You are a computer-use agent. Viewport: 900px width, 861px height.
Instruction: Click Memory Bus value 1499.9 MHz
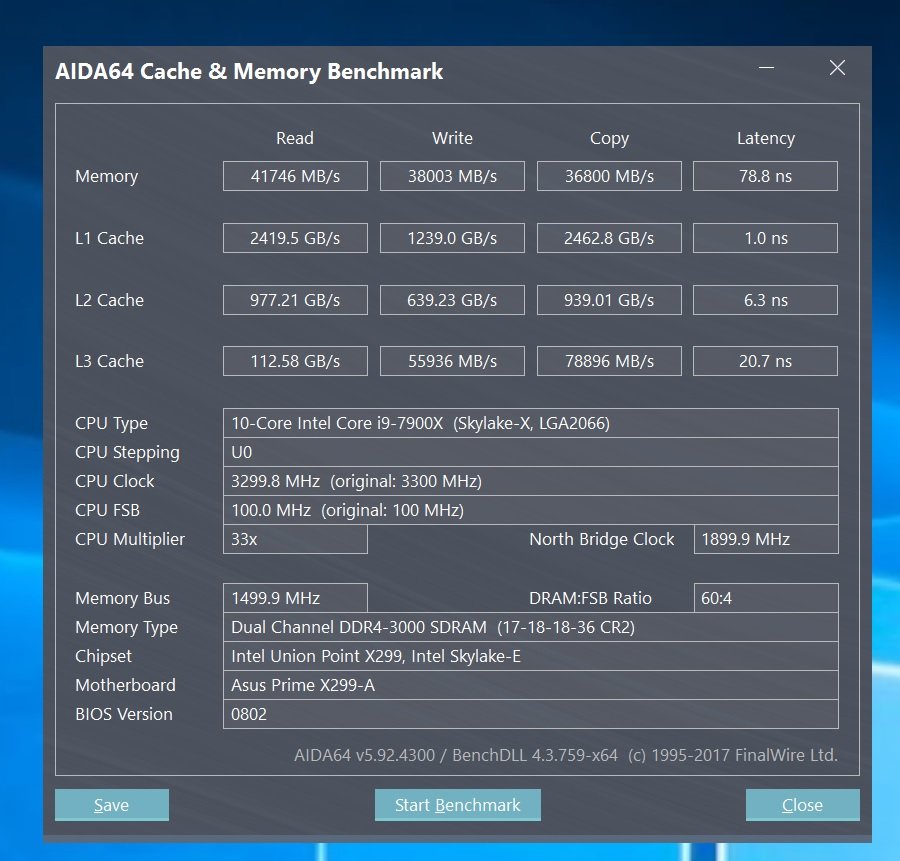295,598
